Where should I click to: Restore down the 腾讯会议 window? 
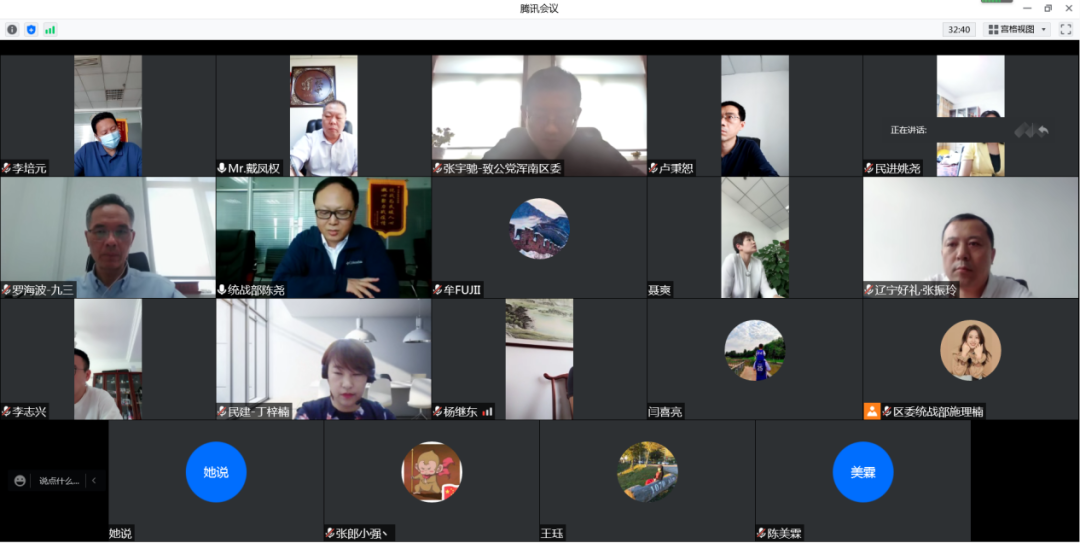[x=1048, y=8]
